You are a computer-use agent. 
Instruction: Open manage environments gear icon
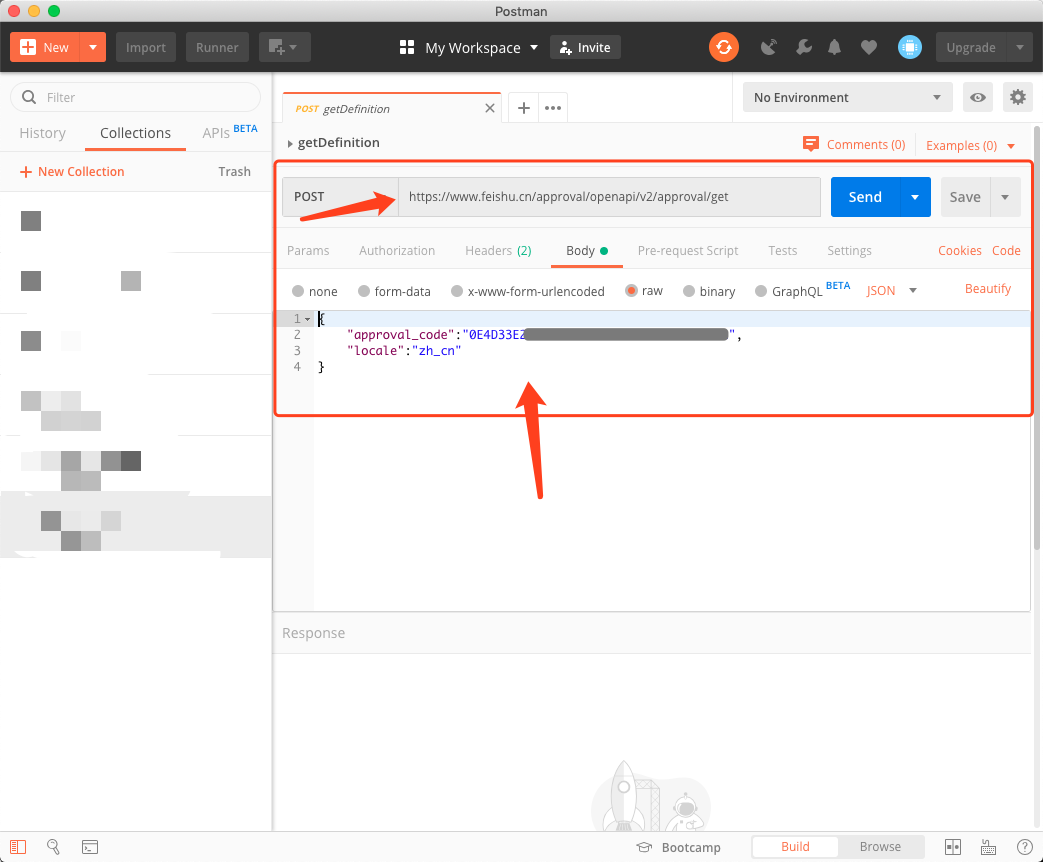[x=1017, y=97]
